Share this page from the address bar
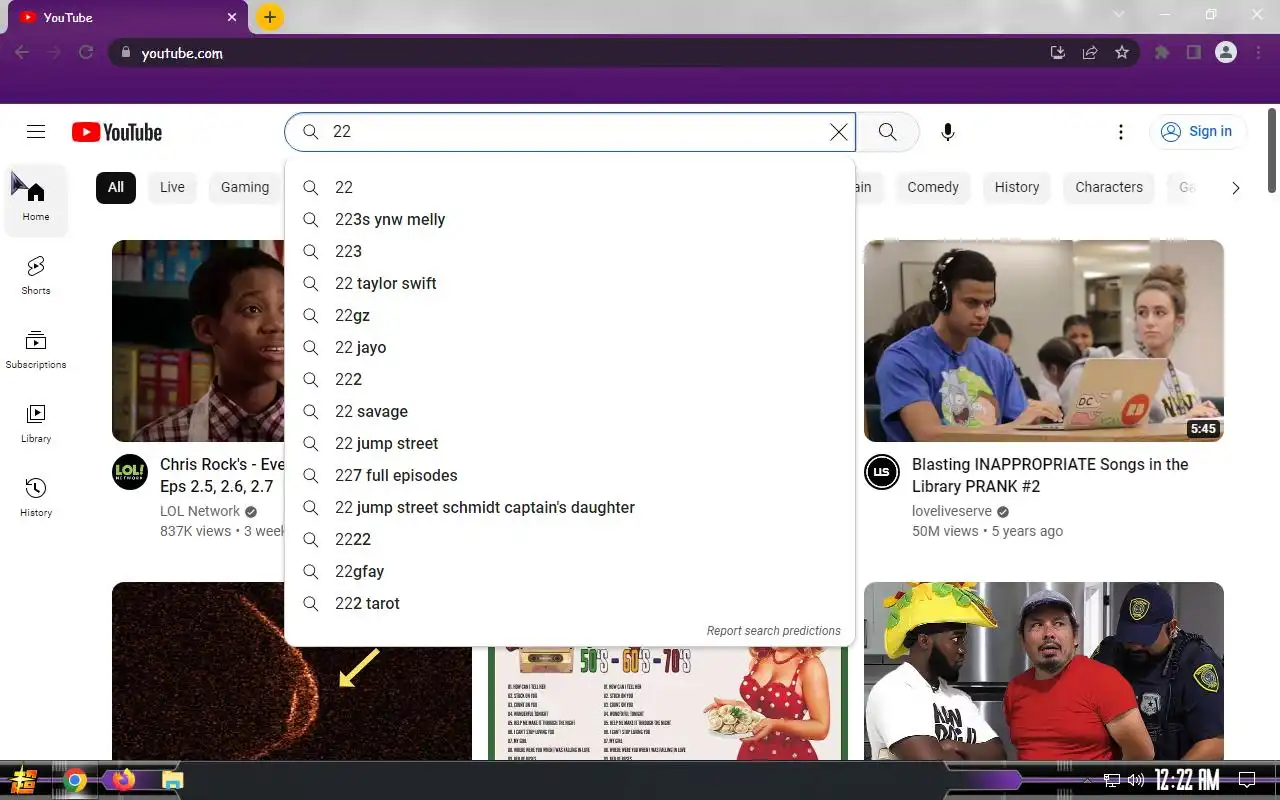The height and width of the screenshot is (800, 1280). pyautogui.click(x=1090, y=53)
